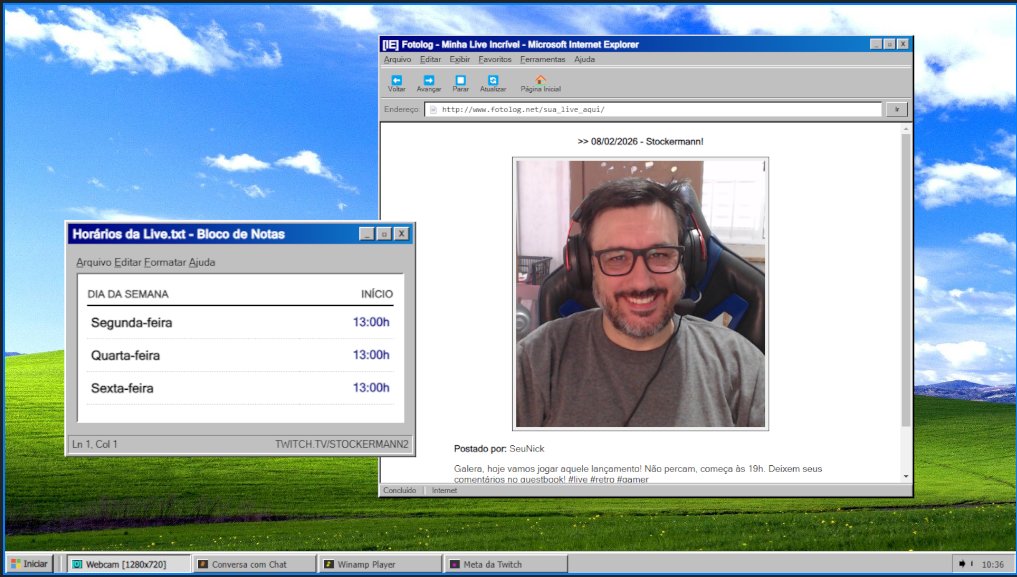Click the SeuNick poster name

[527, 449]
